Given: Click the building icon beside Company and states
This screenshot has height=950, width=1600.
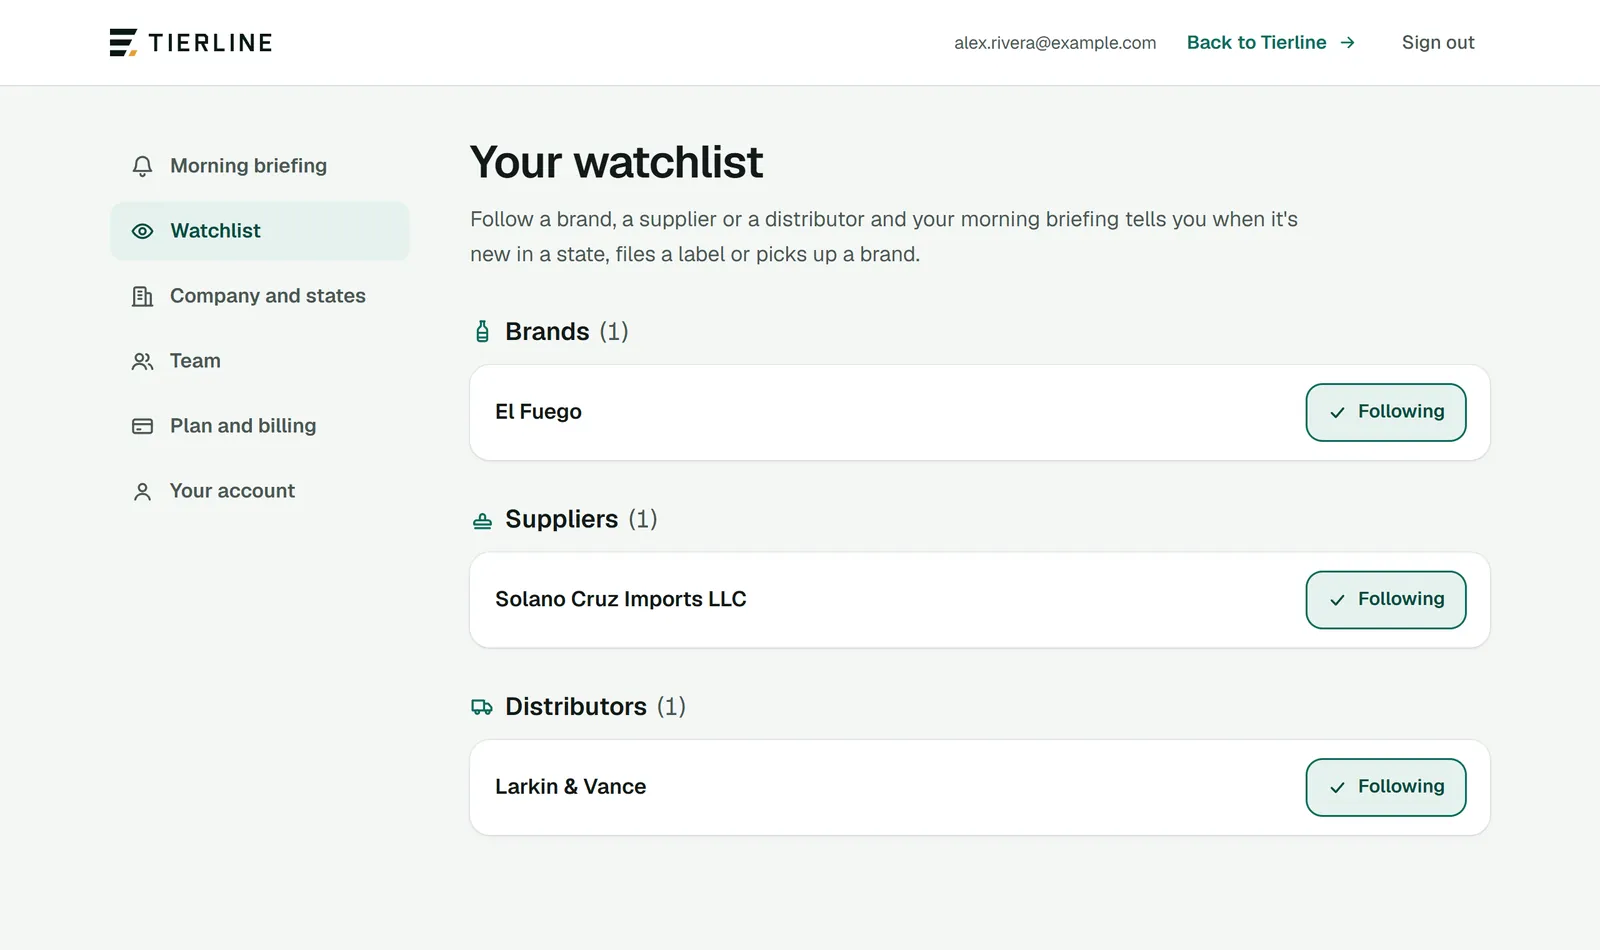Looking at the screenshot, I should 142,296.
